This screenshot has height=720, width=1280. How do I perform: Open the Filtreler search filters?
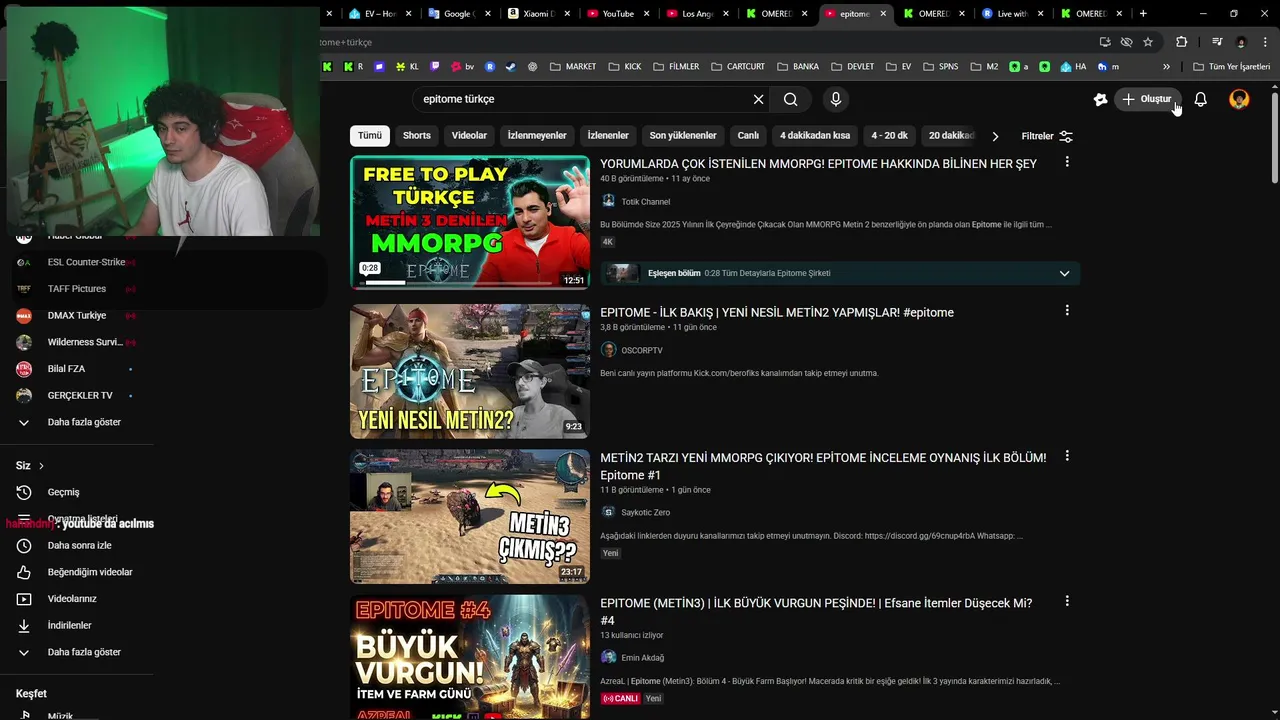pyautogui.click(x=1047, y=136)
